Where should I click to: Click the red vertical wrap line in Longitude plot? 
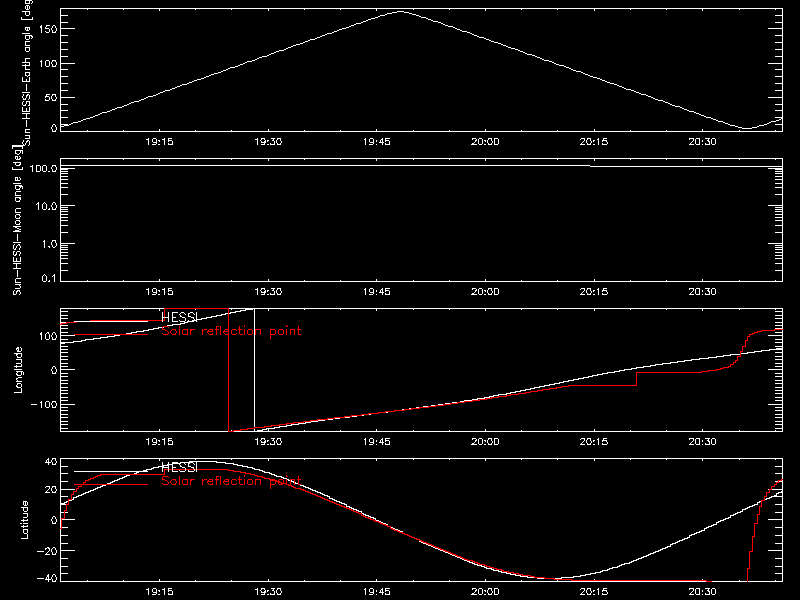point(229,369)
